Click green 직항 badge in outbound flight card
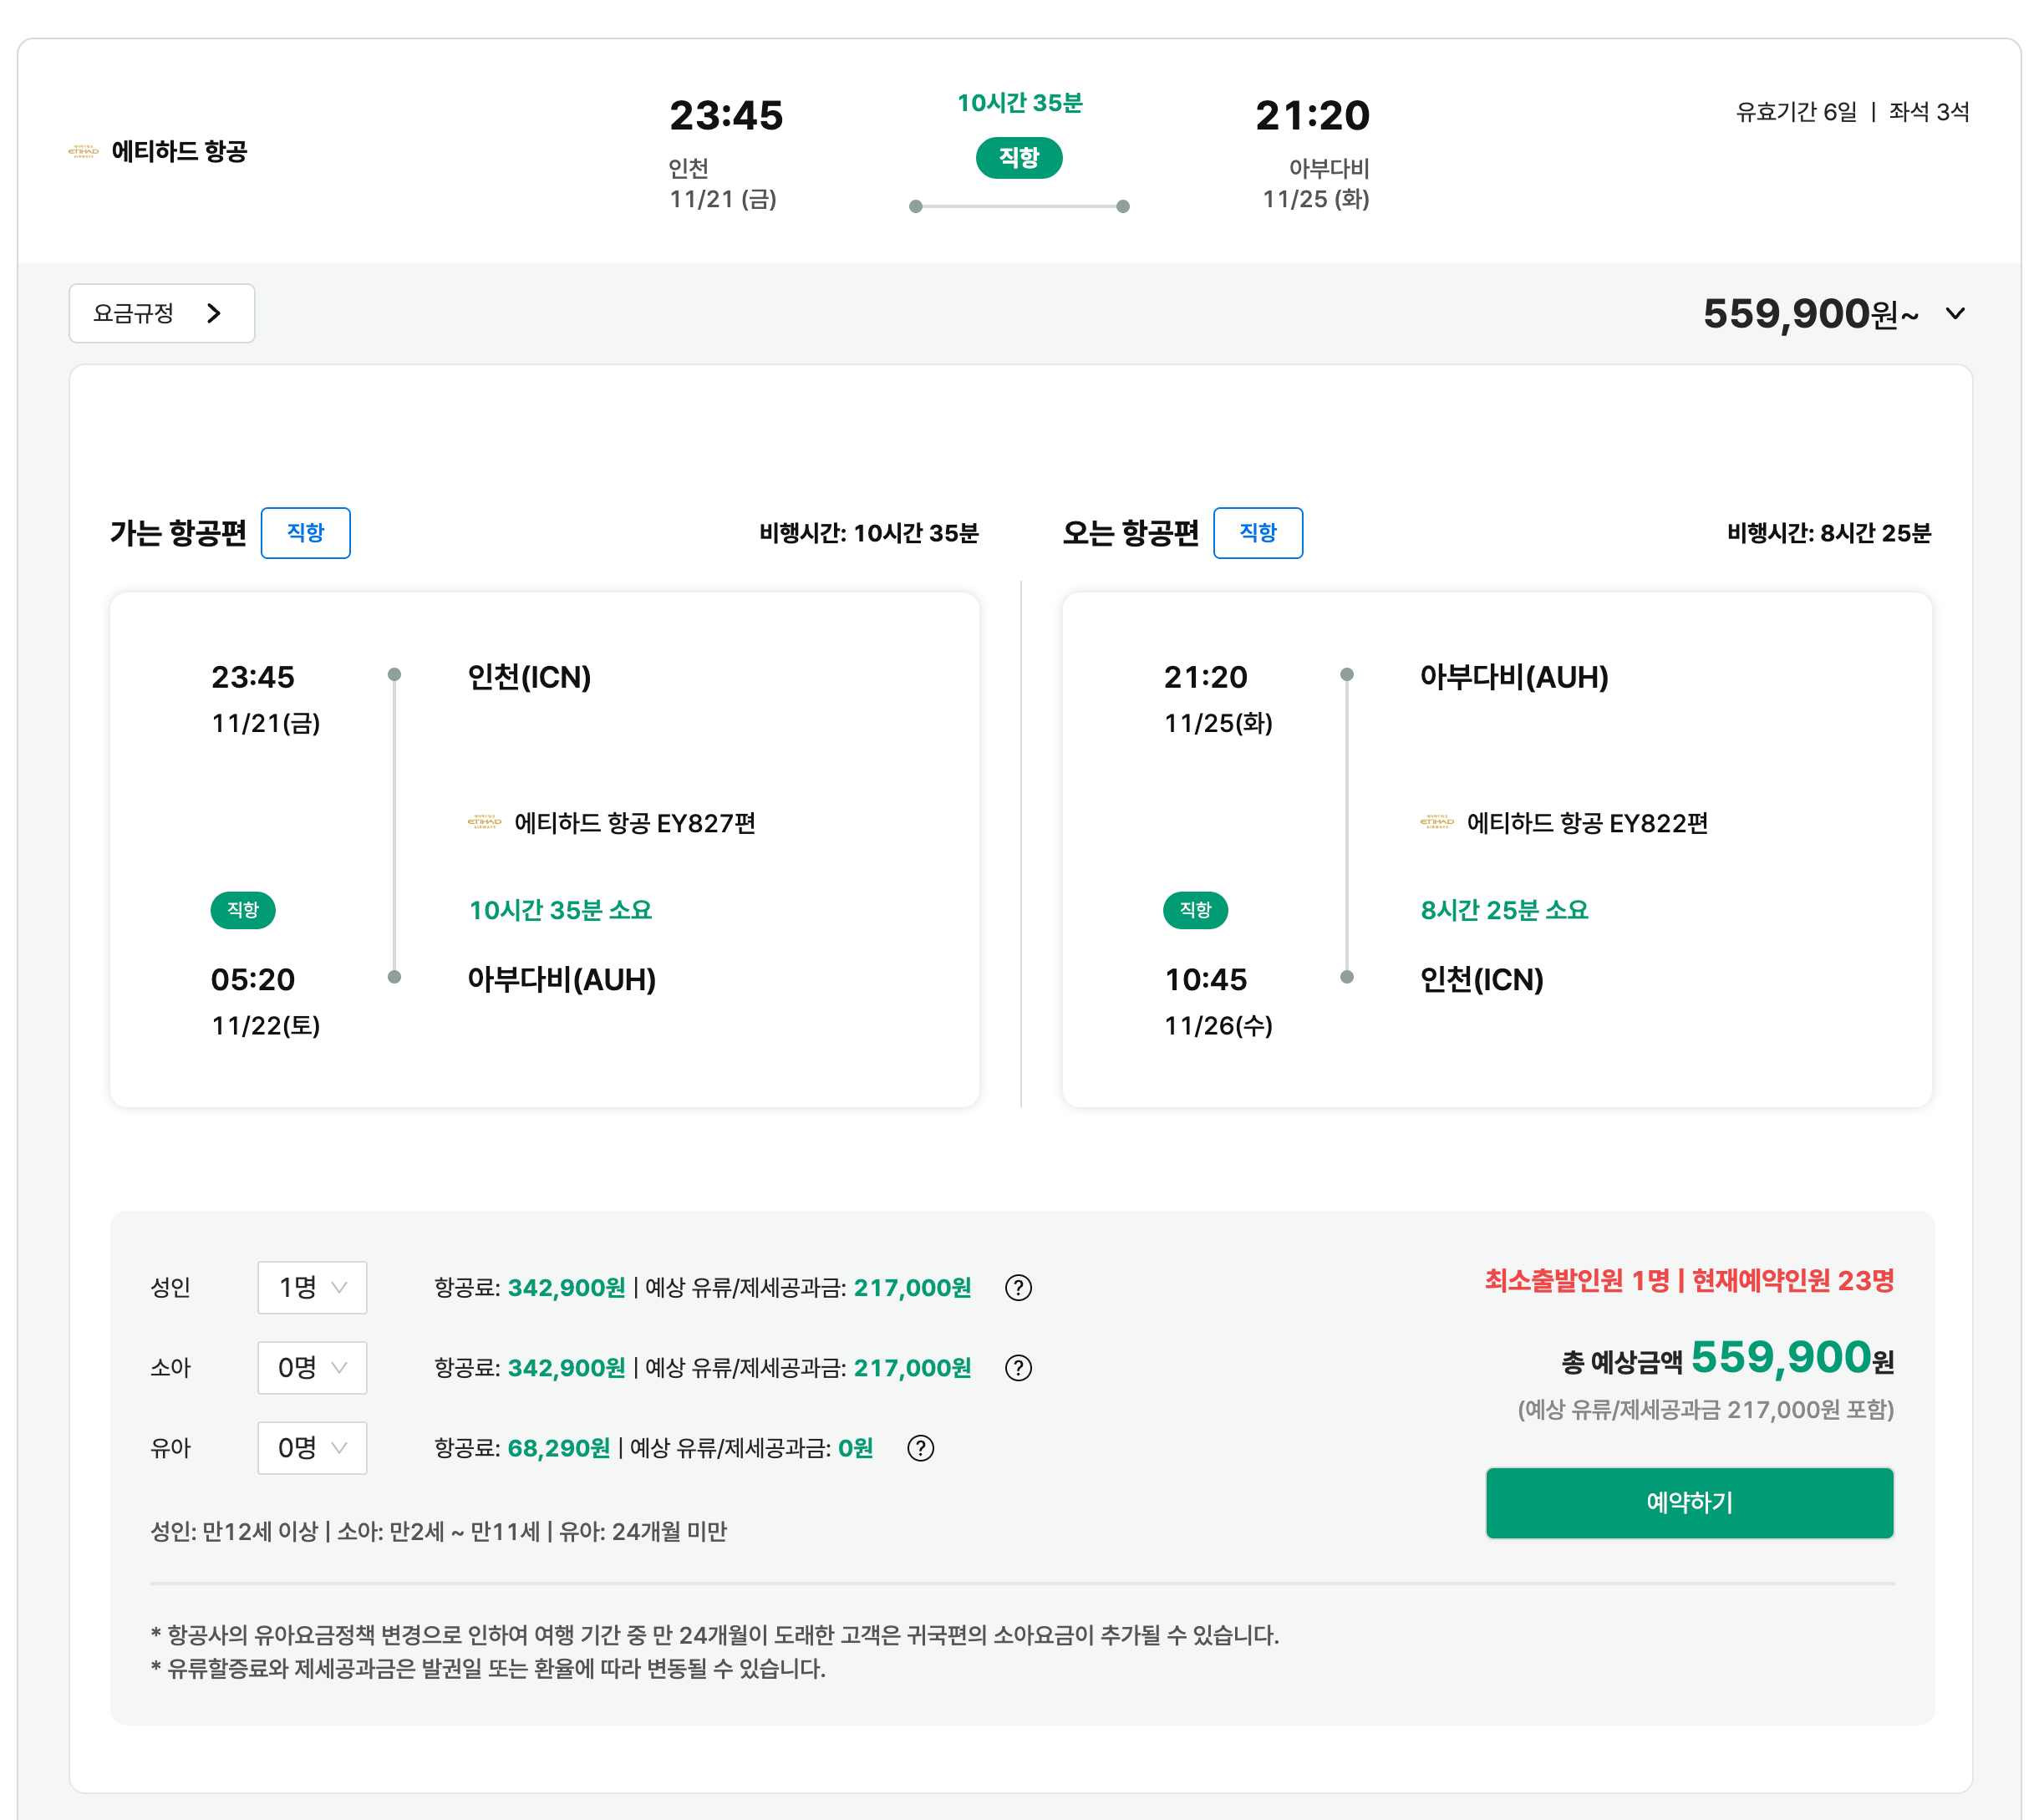 243,910
